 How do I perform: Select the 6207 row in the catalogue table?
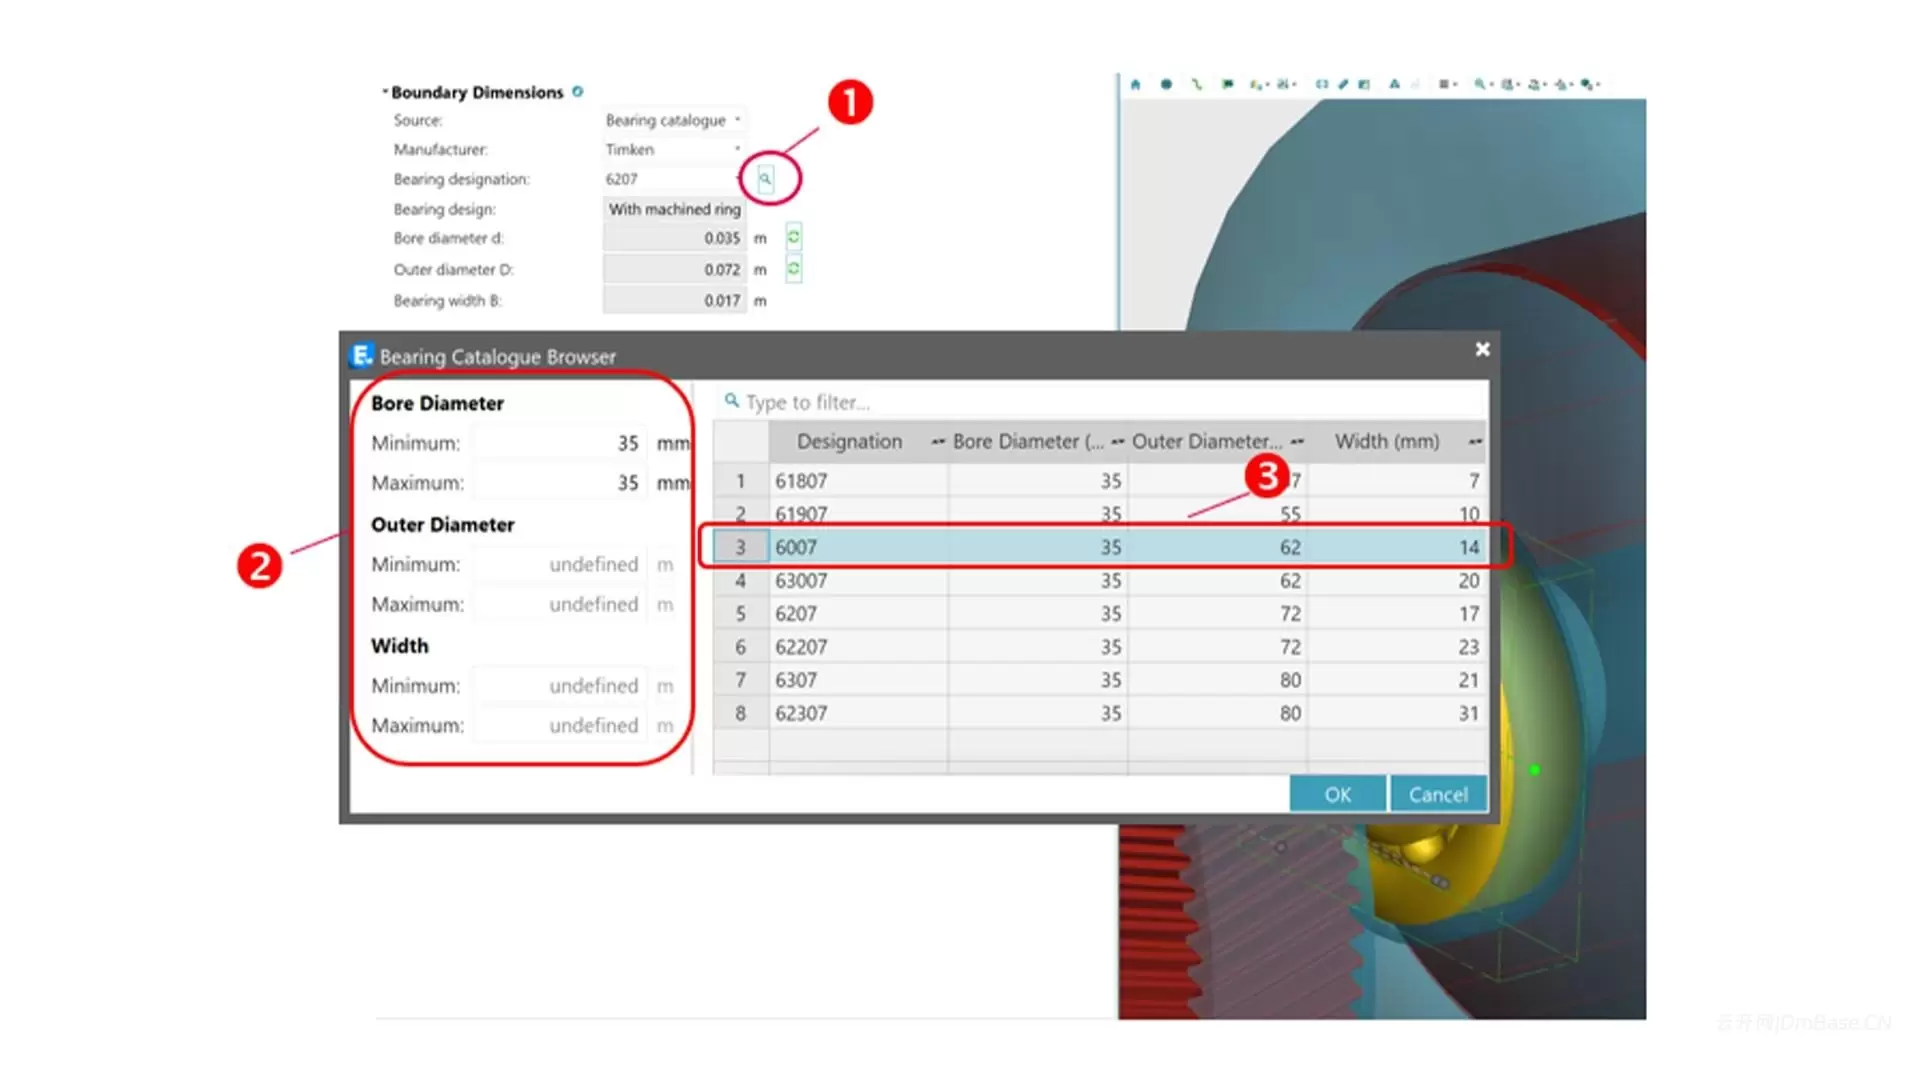pos(1100,613)
